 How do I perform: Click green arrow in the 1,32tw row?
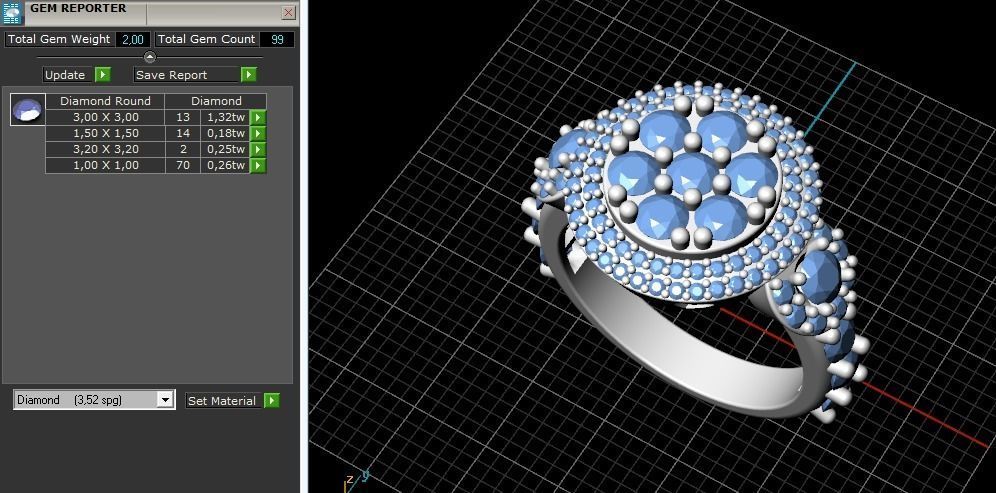pos(258,118)
